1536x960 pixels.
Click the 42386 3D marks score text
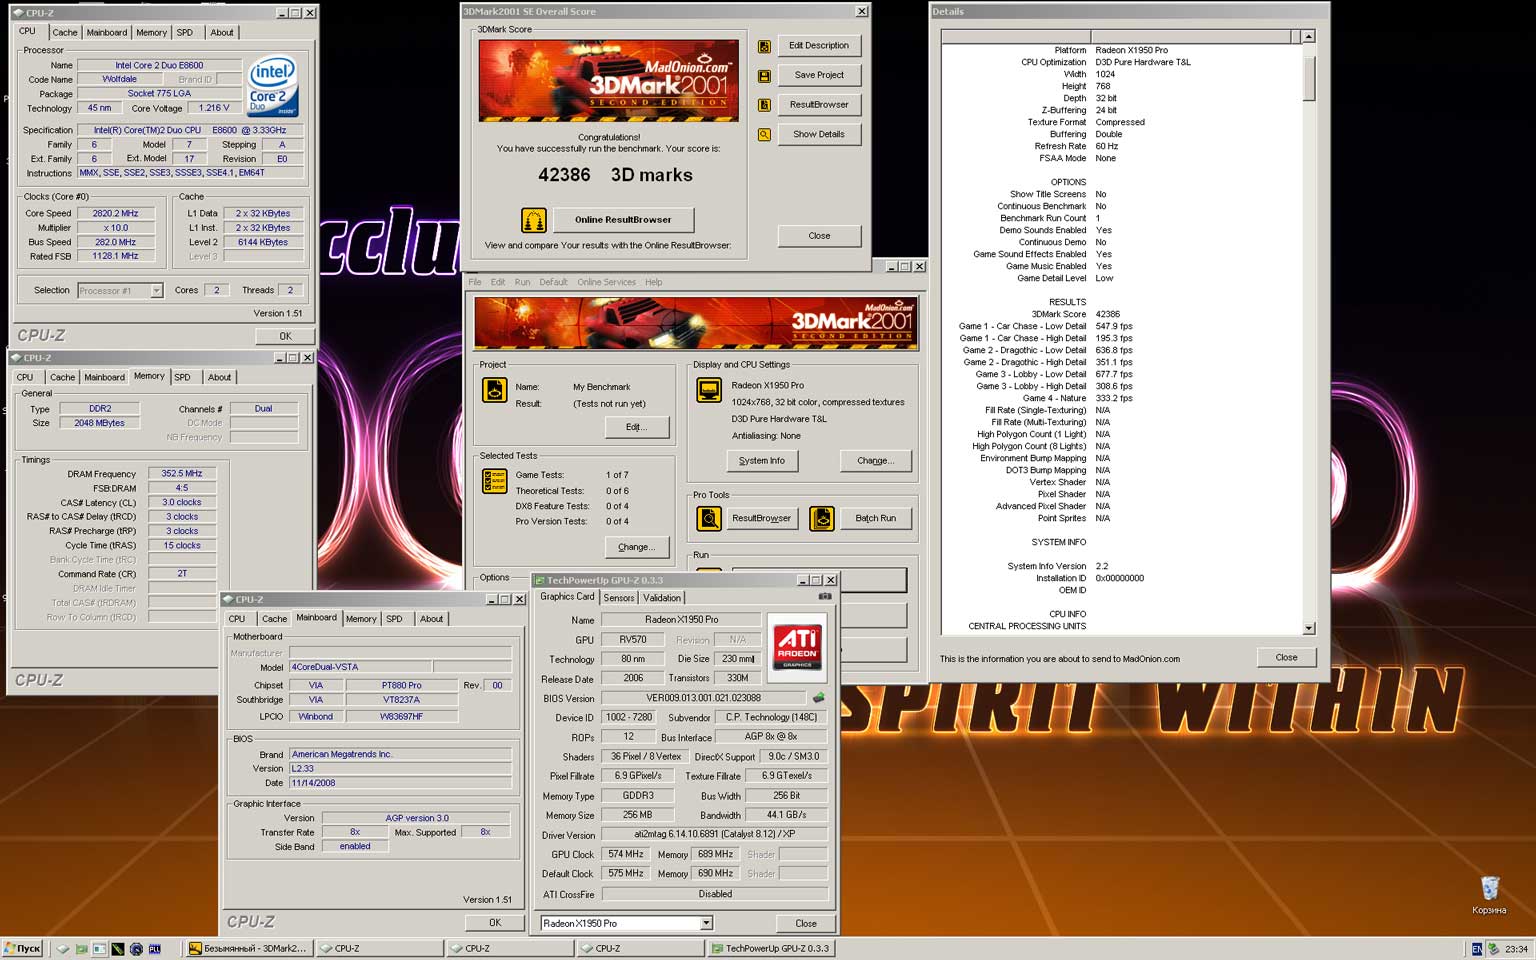click(615, 175)
